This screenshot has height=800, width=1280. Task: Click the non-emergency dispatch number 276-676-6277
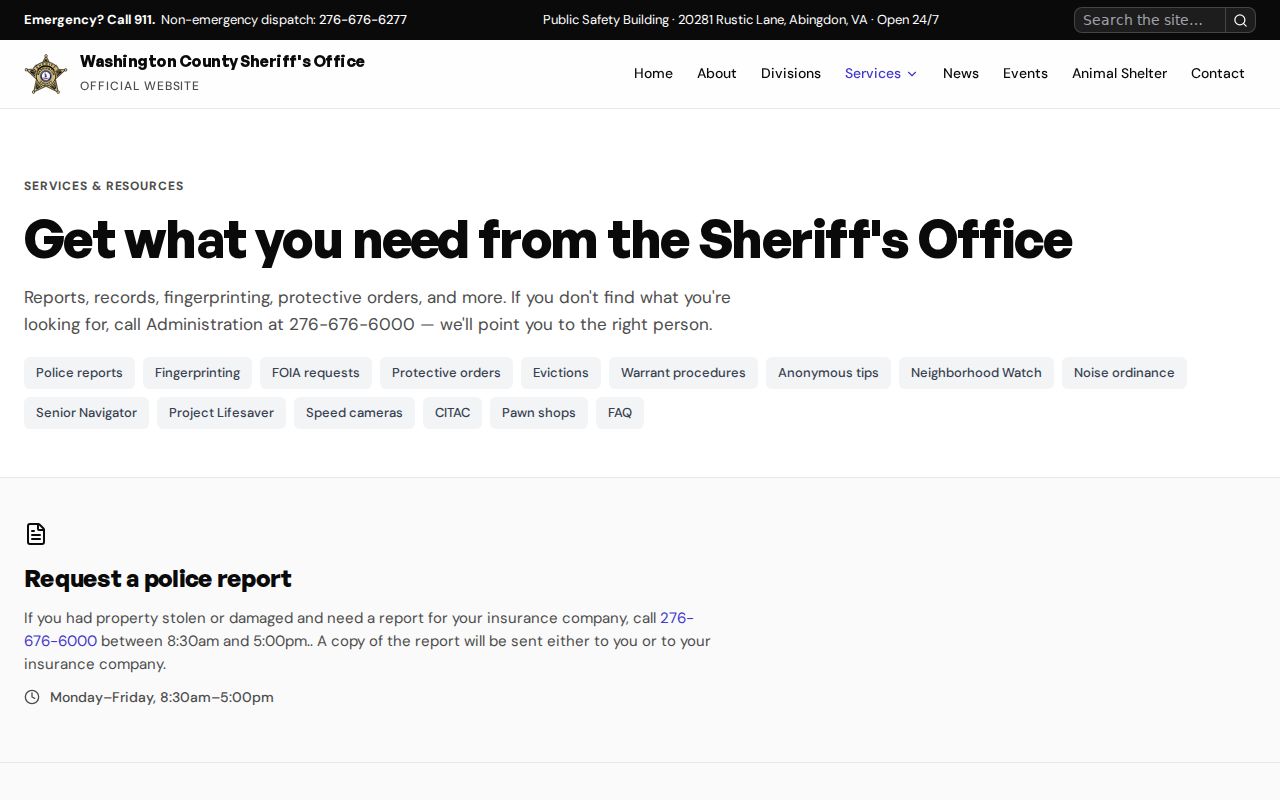[363, 20]
